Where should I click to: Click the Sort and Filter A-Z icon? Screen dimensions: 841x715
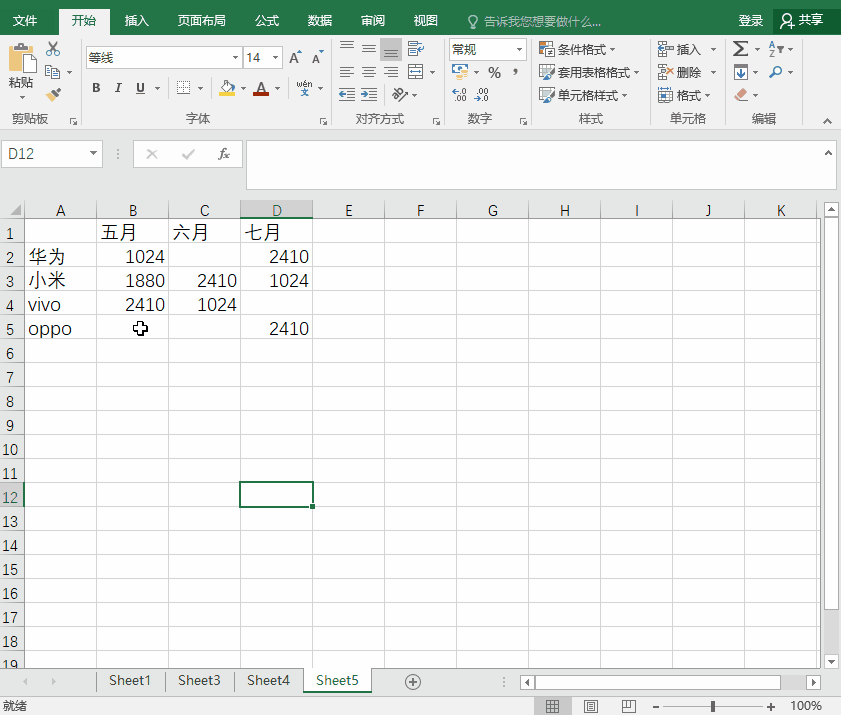[x=776, y=49]
